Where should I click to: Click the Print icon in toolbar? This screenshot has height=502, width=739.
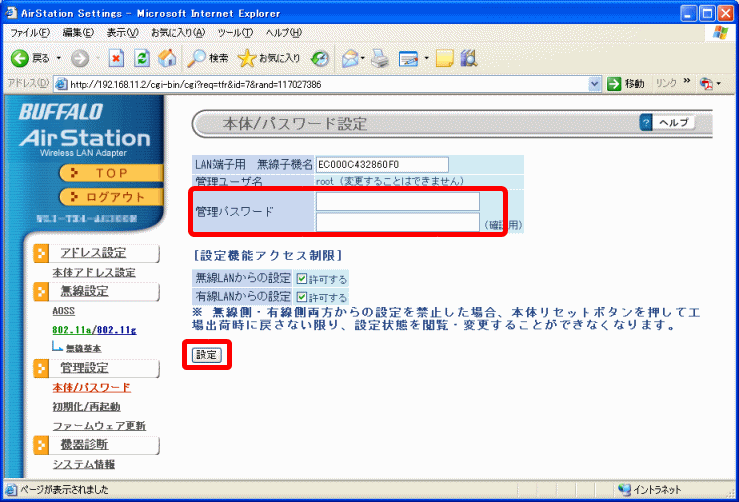tap(380, 58)
